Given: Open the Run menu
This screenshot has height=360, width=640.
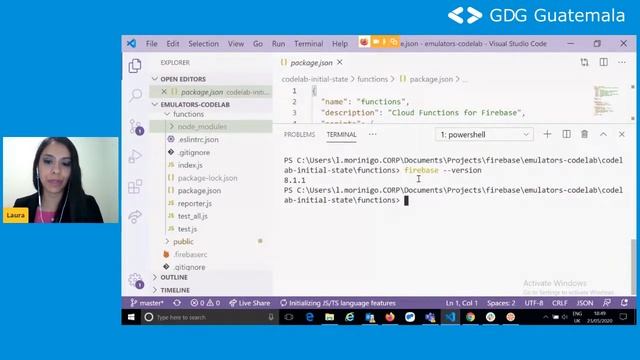Looking at the screenshot, I should point(278,44).
